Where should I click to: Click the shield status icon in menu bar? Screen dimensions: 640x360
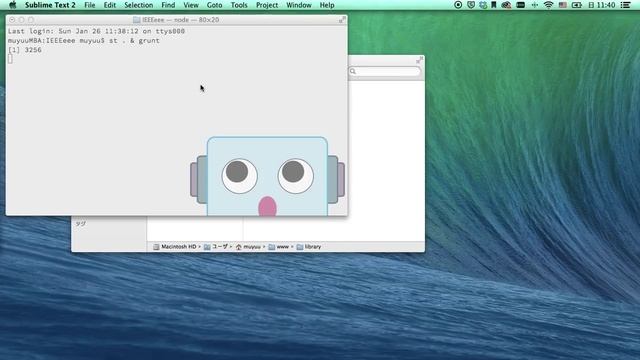click(x=471, y=5)
